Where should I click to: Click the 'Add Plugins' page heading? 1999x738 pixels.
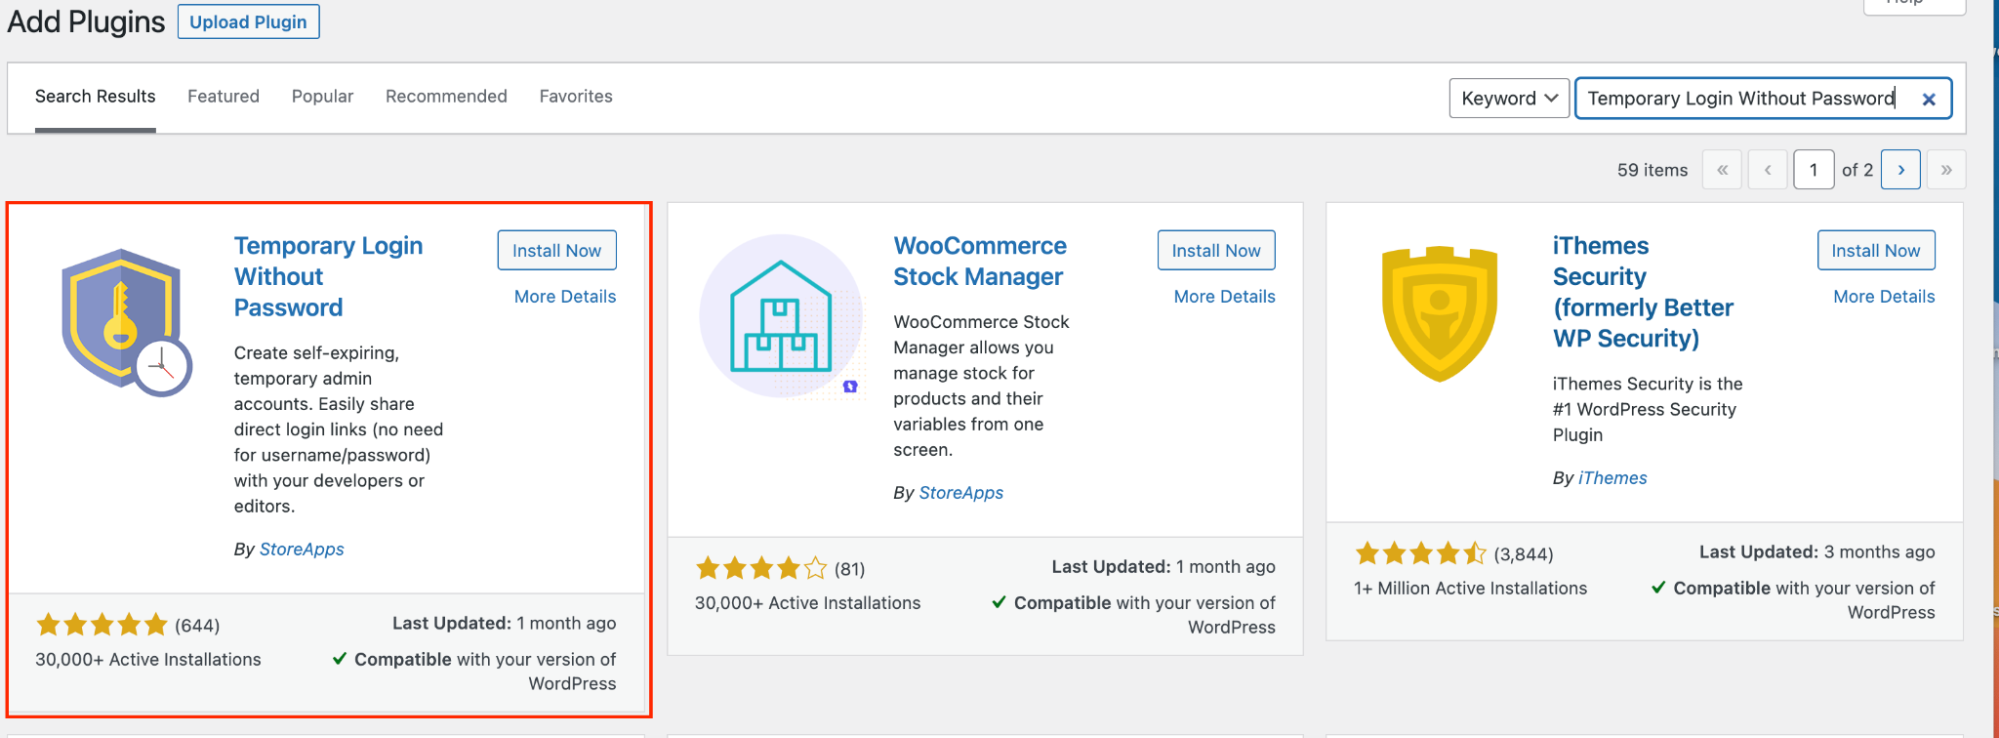(x=86, y=21)
